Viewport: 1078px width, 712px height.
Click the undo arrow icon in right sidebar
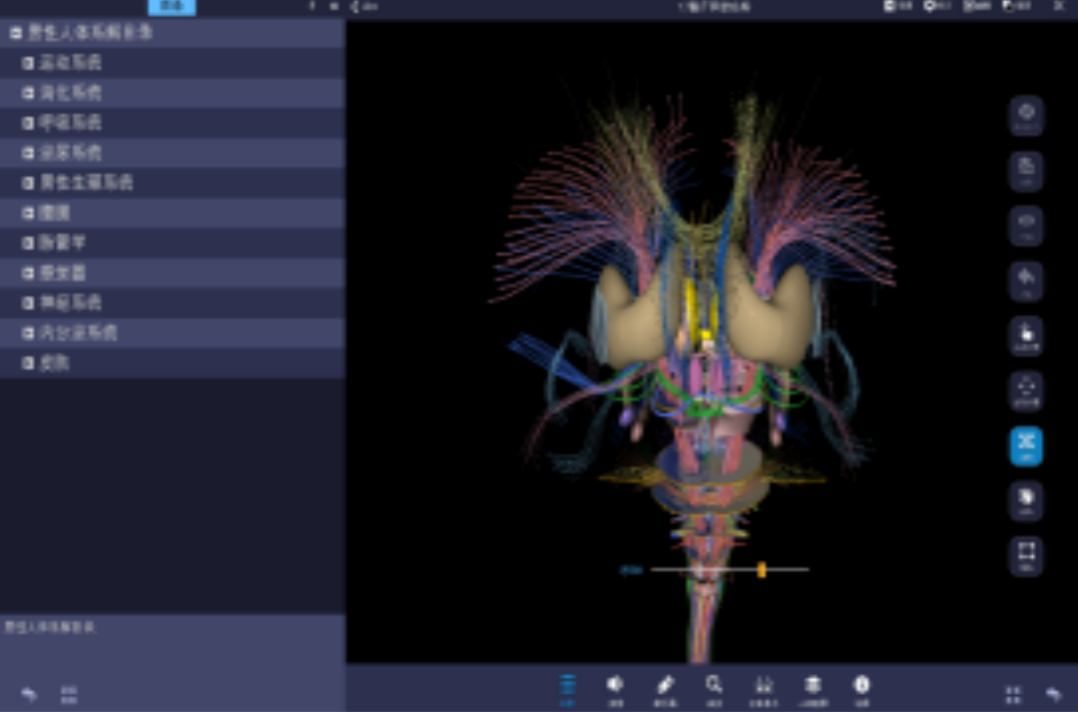tap(1026, 281)
